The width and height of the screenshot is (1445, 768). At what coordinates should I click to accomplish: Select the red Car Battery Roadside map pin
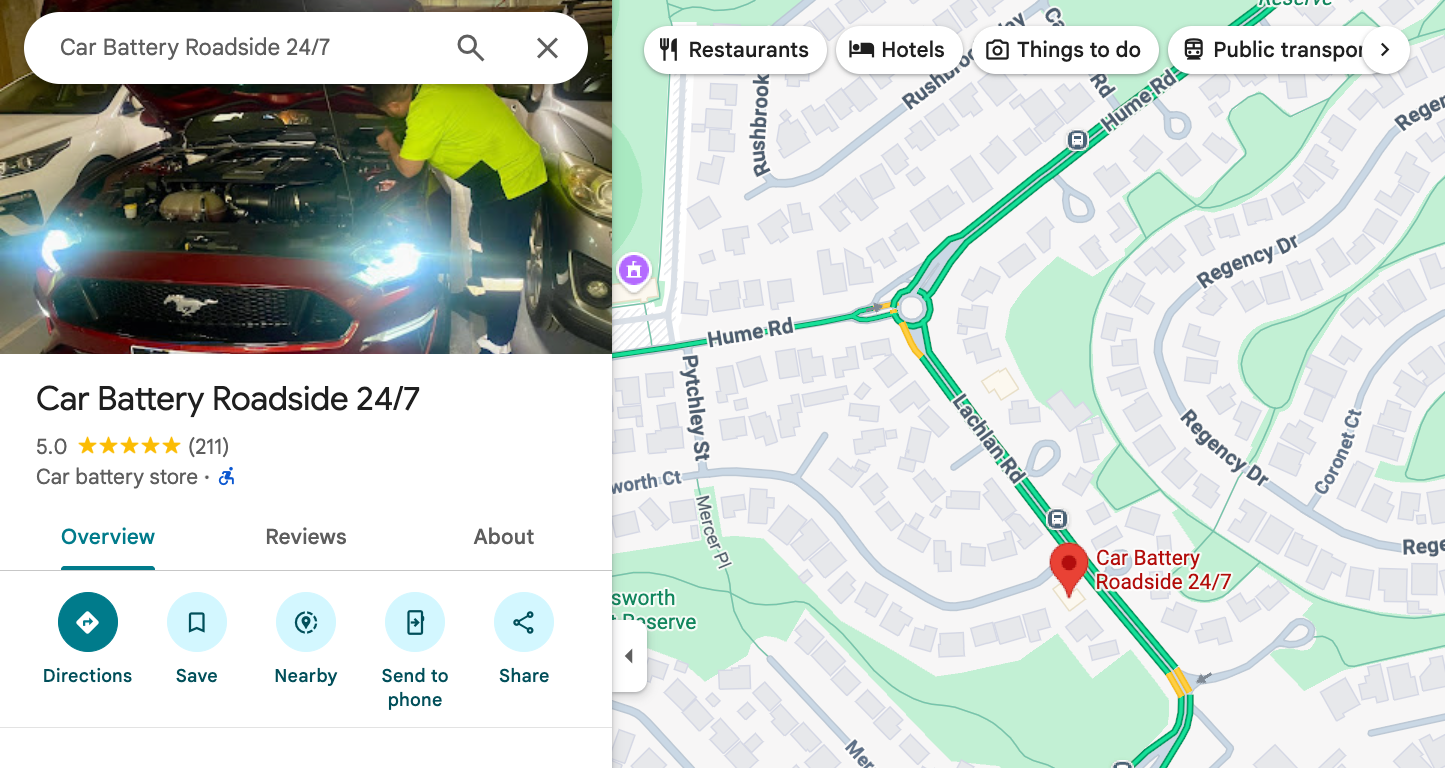(1068, 570)
